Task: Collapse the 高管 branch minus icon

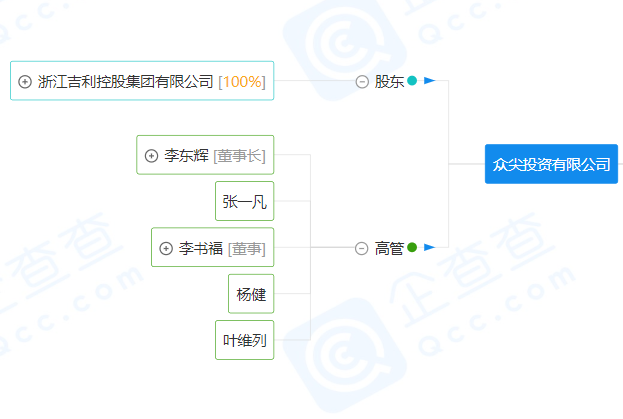Action: coord(362,248)
